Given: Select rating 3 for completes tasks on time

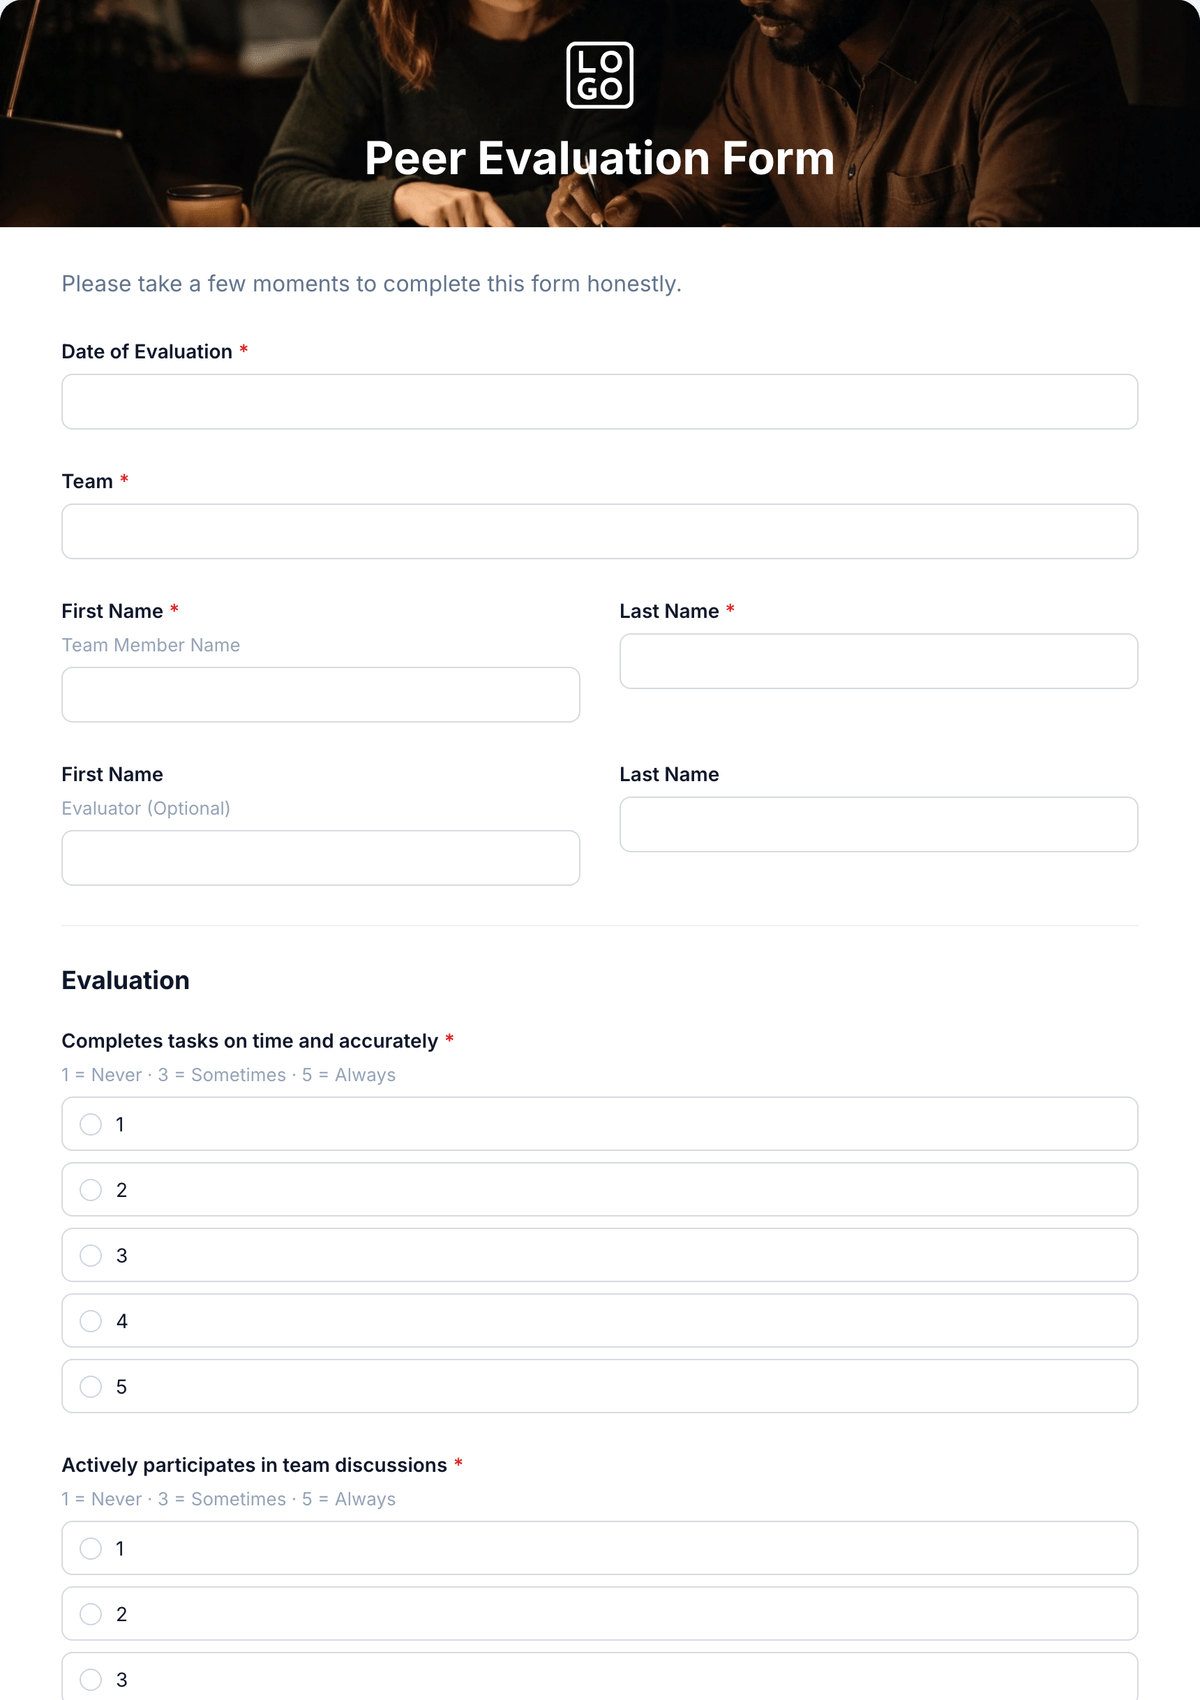Looking at the screenshot, I should pyautogui.click(x=600, y=1255).
